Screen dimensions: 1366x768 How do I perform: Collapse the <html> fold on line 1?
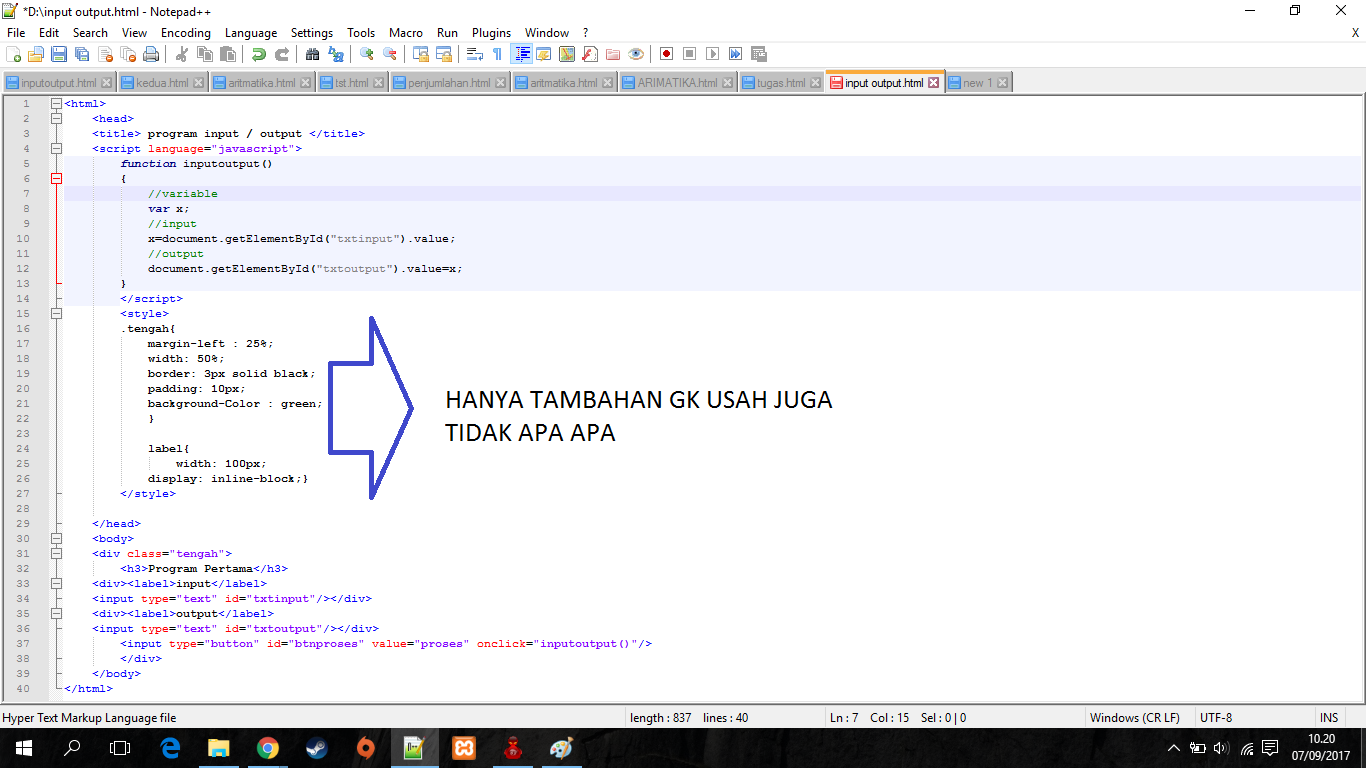coord(57,103)
